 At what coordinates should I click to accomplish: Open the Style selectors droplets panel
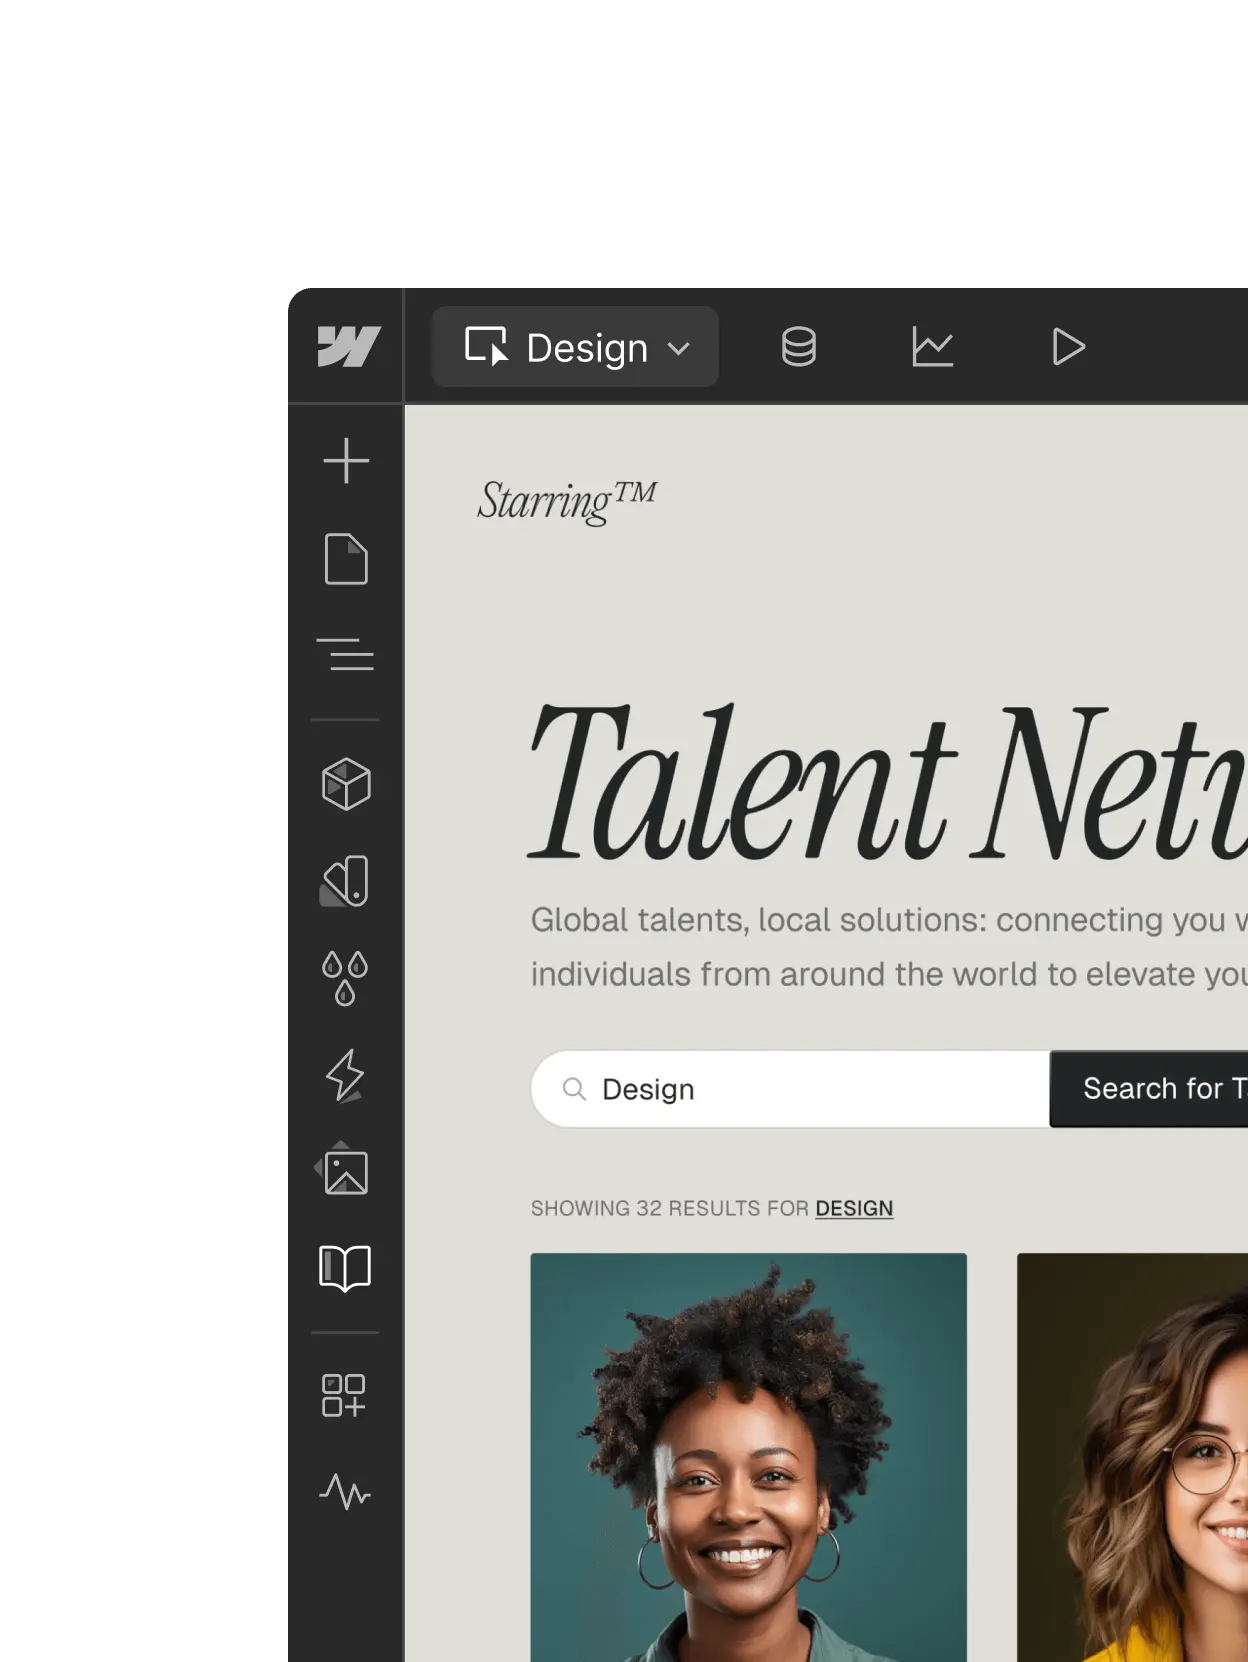pyautogui.click(x=346, y=977)
